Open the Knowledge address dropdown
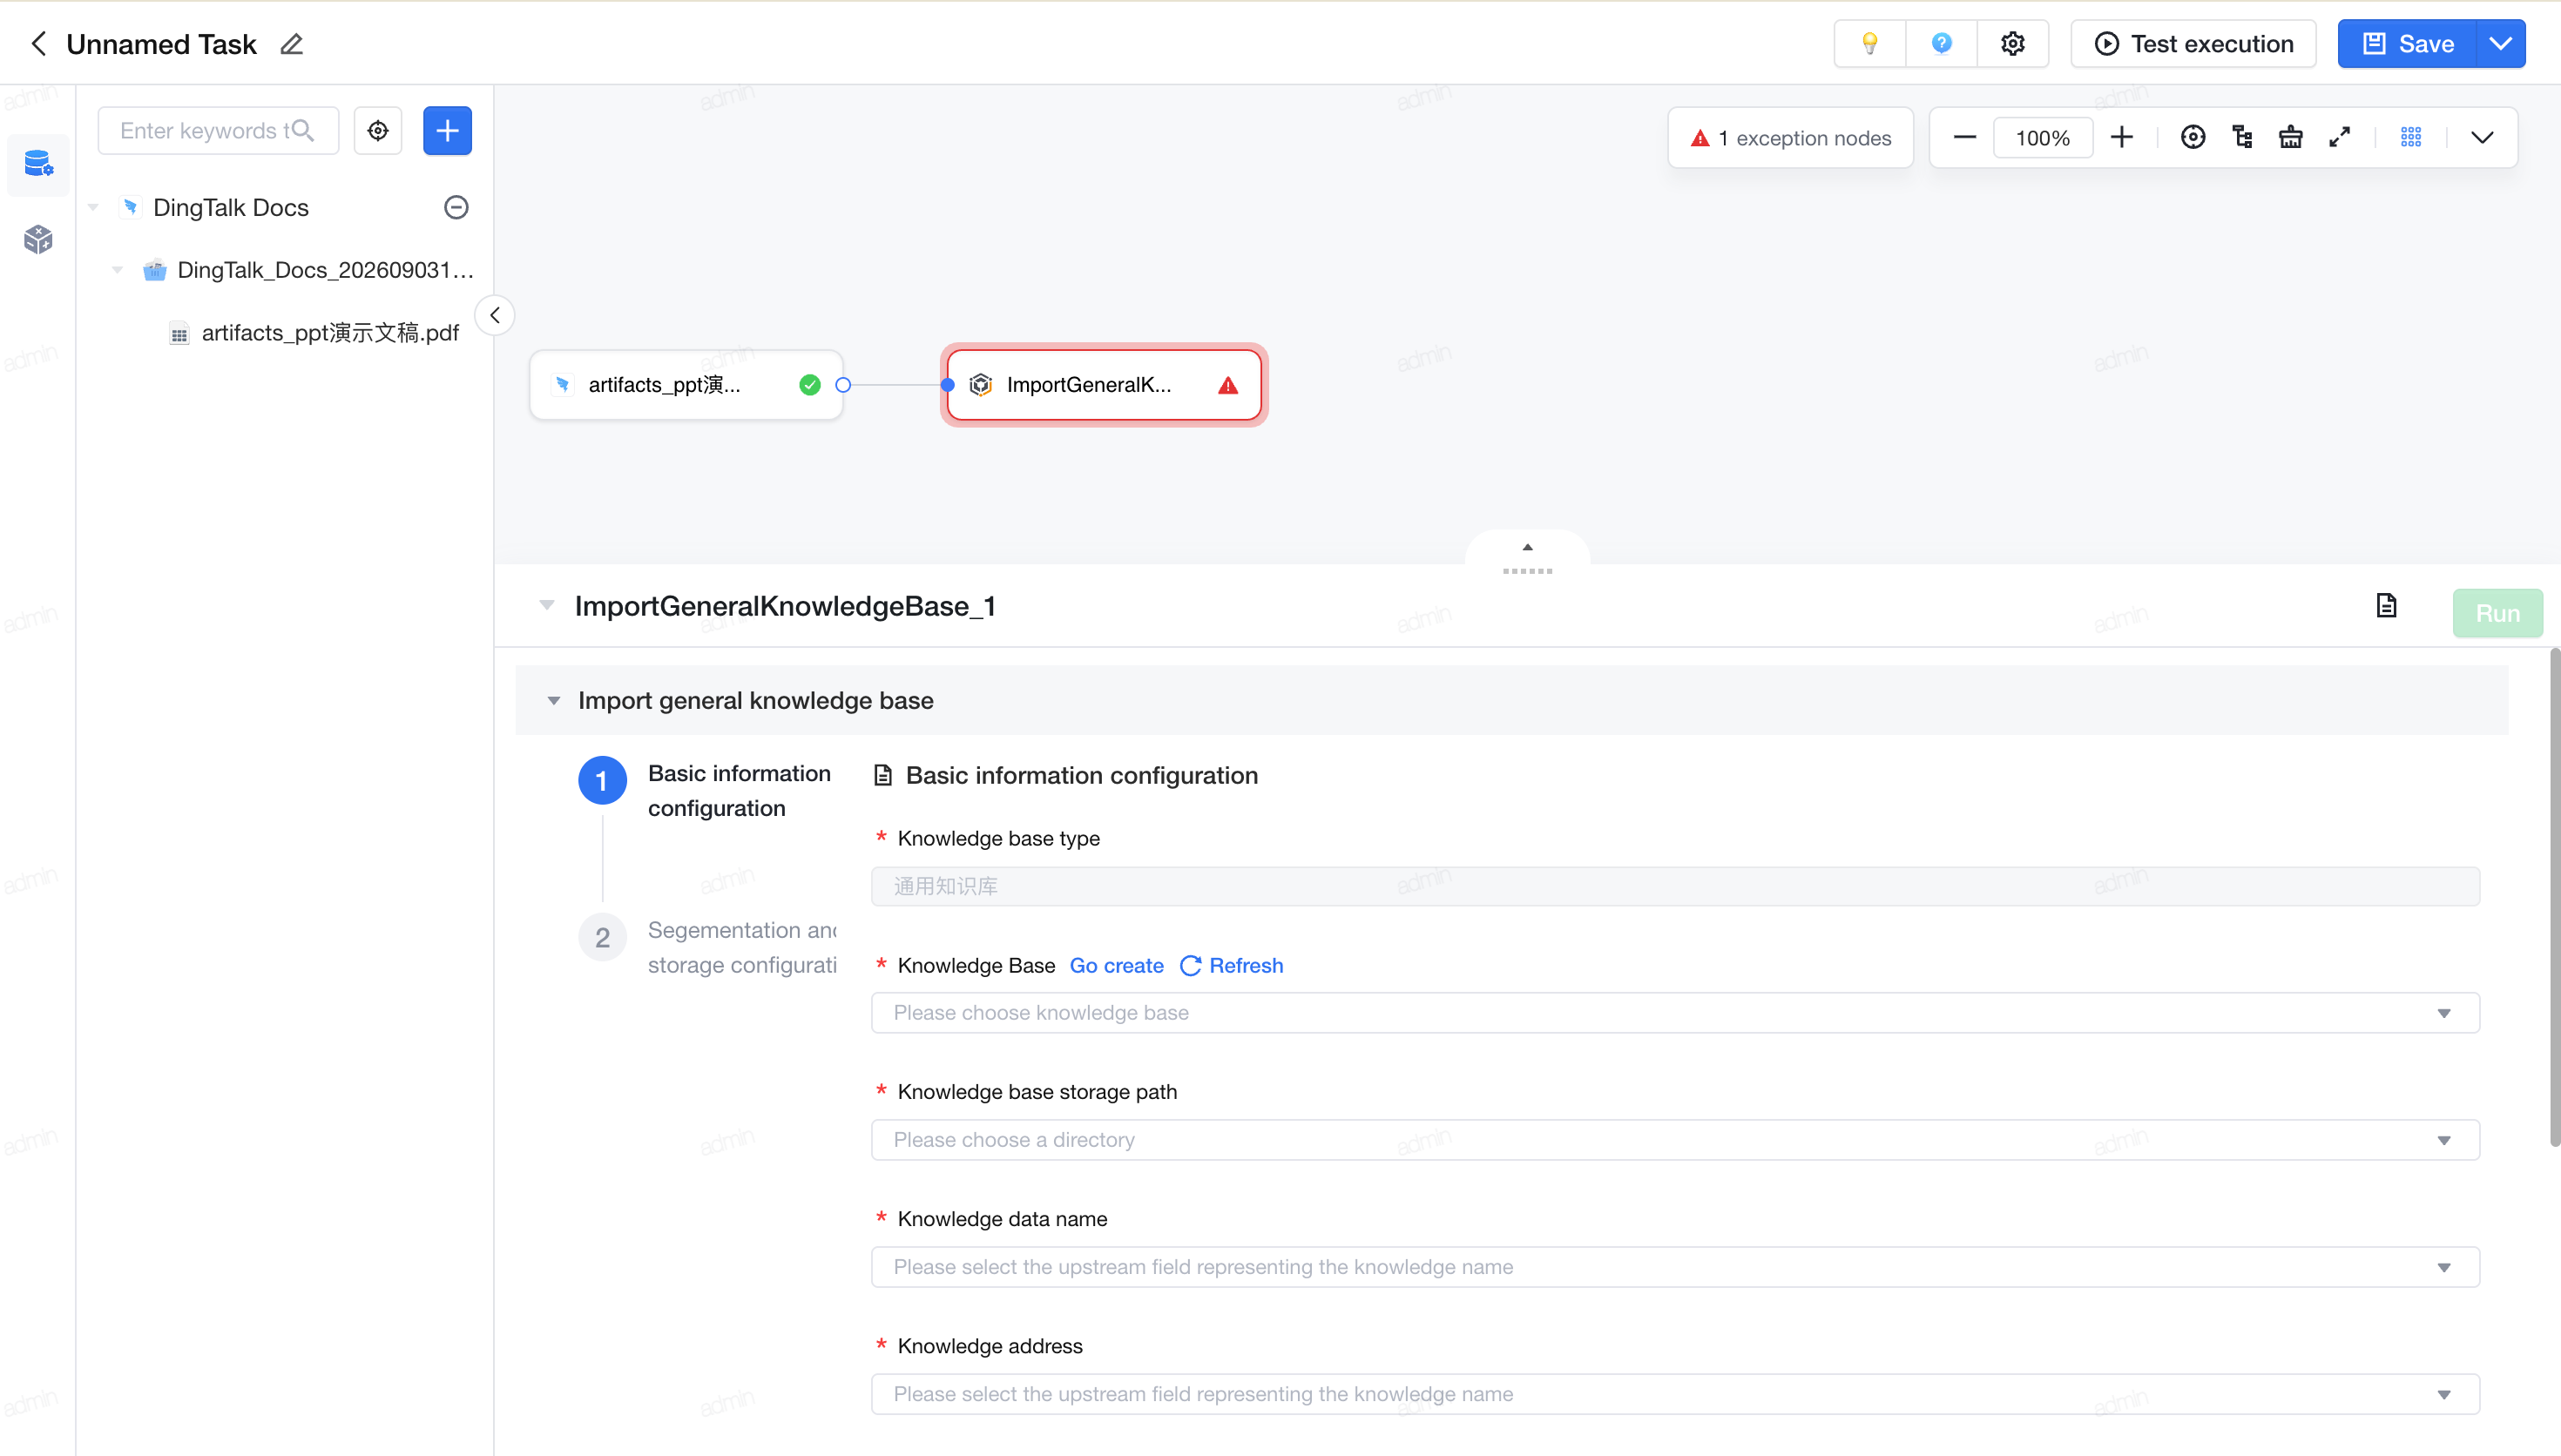Viewport: 2561px width, 1456px height. click(x=1675, y=1394)
